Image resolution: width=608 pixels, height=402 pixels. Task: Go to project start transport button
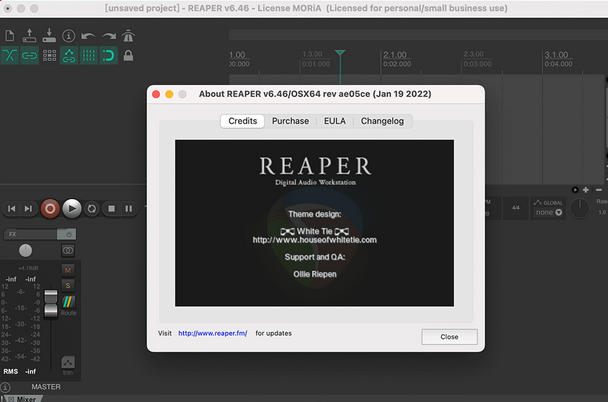[12, 209]
